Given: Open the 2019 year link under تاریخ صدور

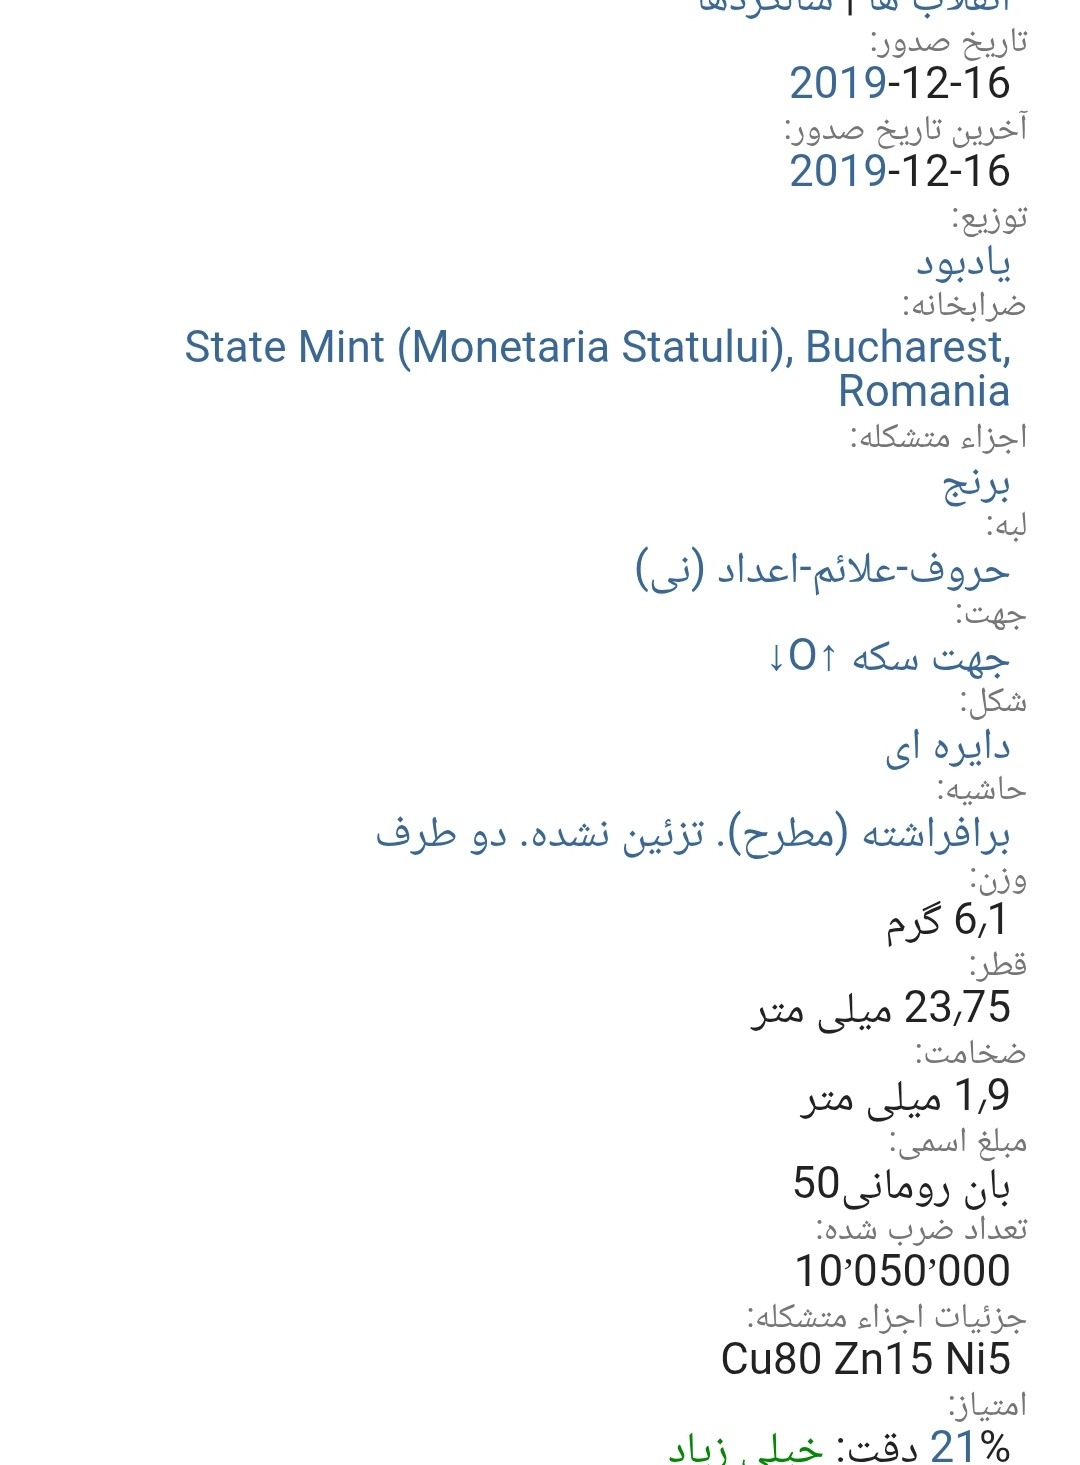Looking at the screenshot, I should pos(838,84).
